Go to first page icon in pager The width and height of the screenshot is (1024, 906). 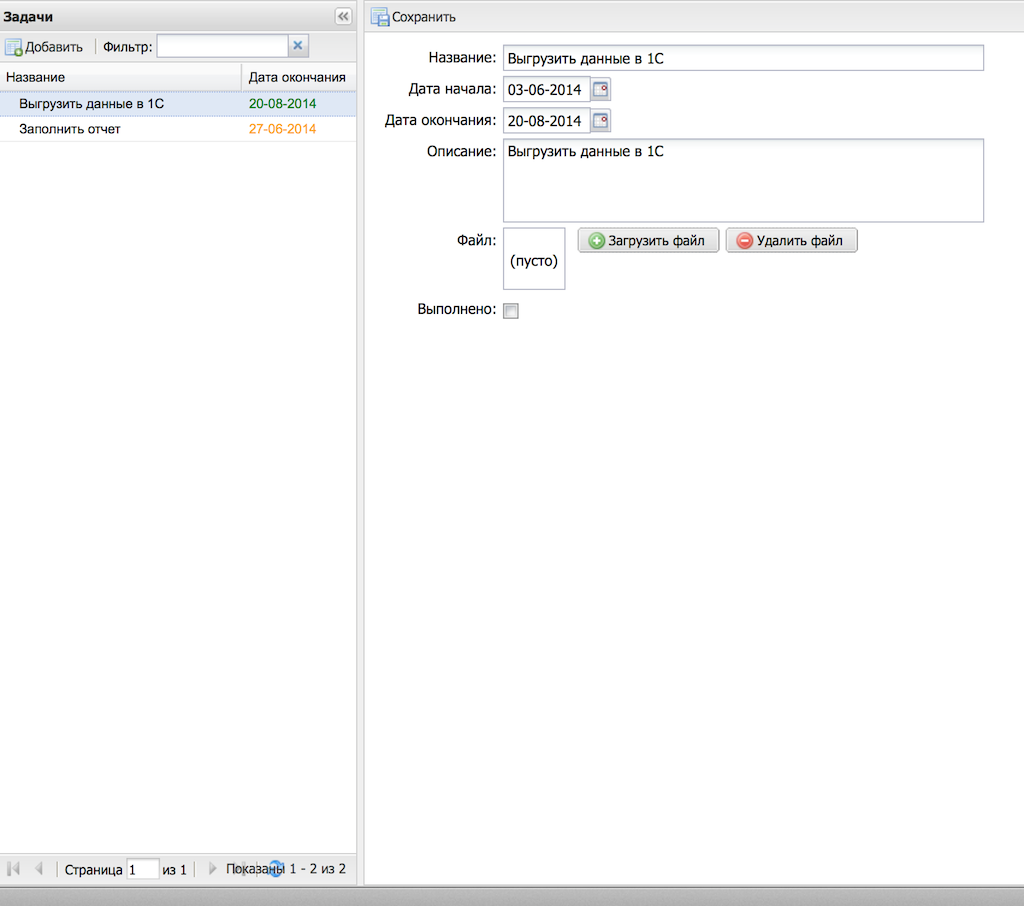coord(14,869)
